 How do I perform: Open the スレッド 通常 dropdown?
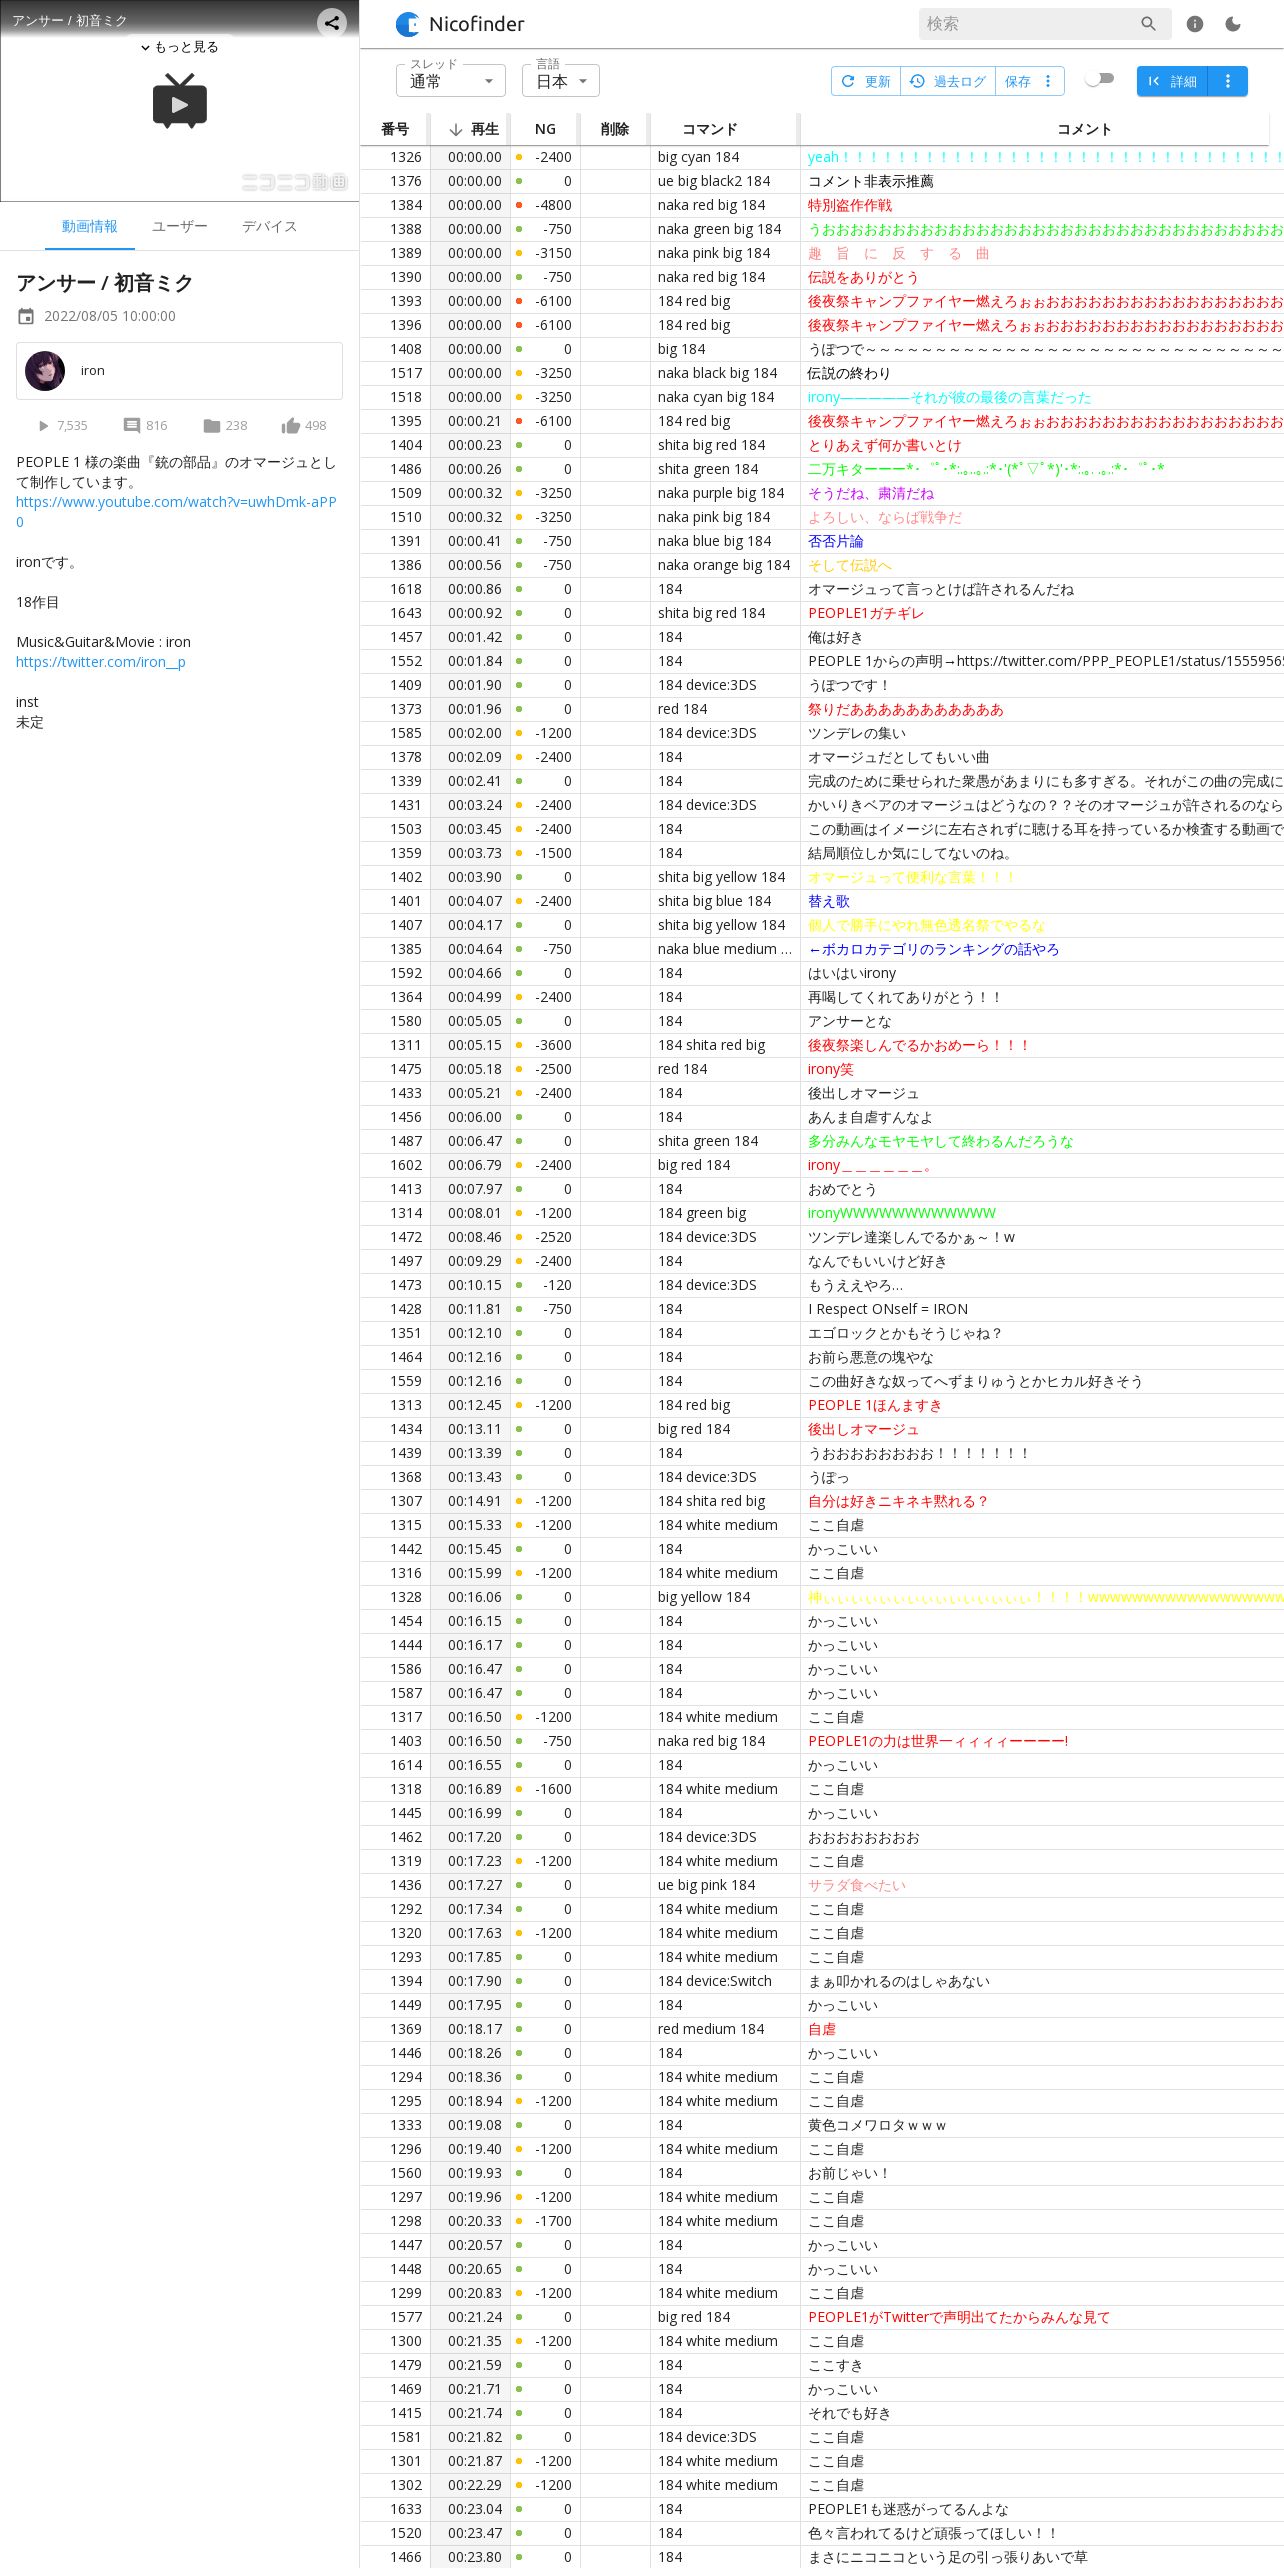pyautogui.click(x=451, y=81)
